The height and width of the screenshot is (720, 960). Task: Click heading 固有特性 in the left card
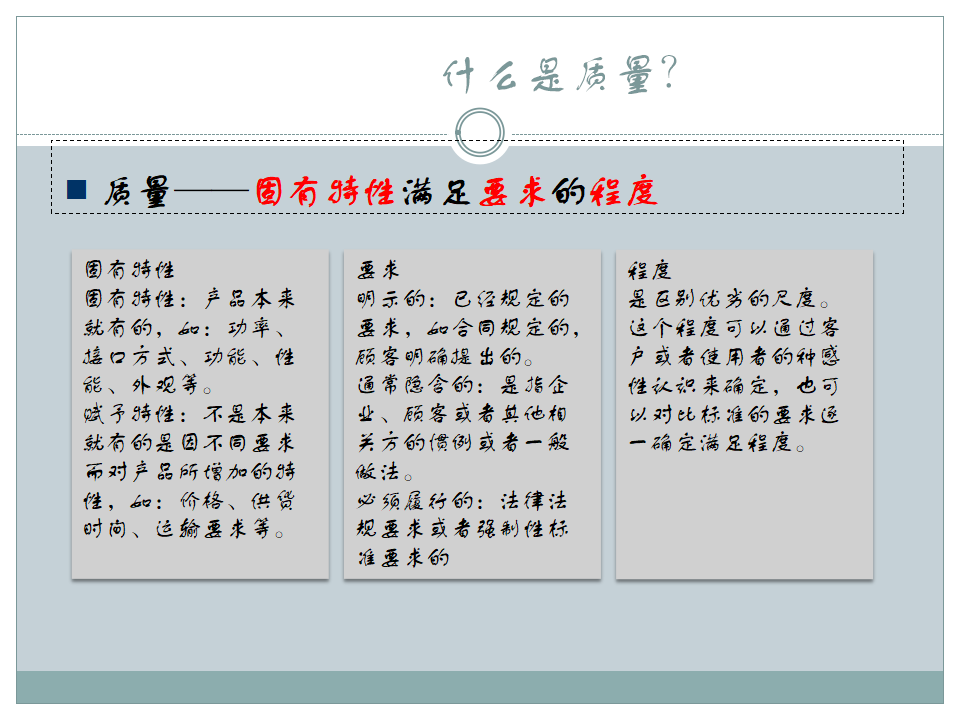click(x=130, y=269)
